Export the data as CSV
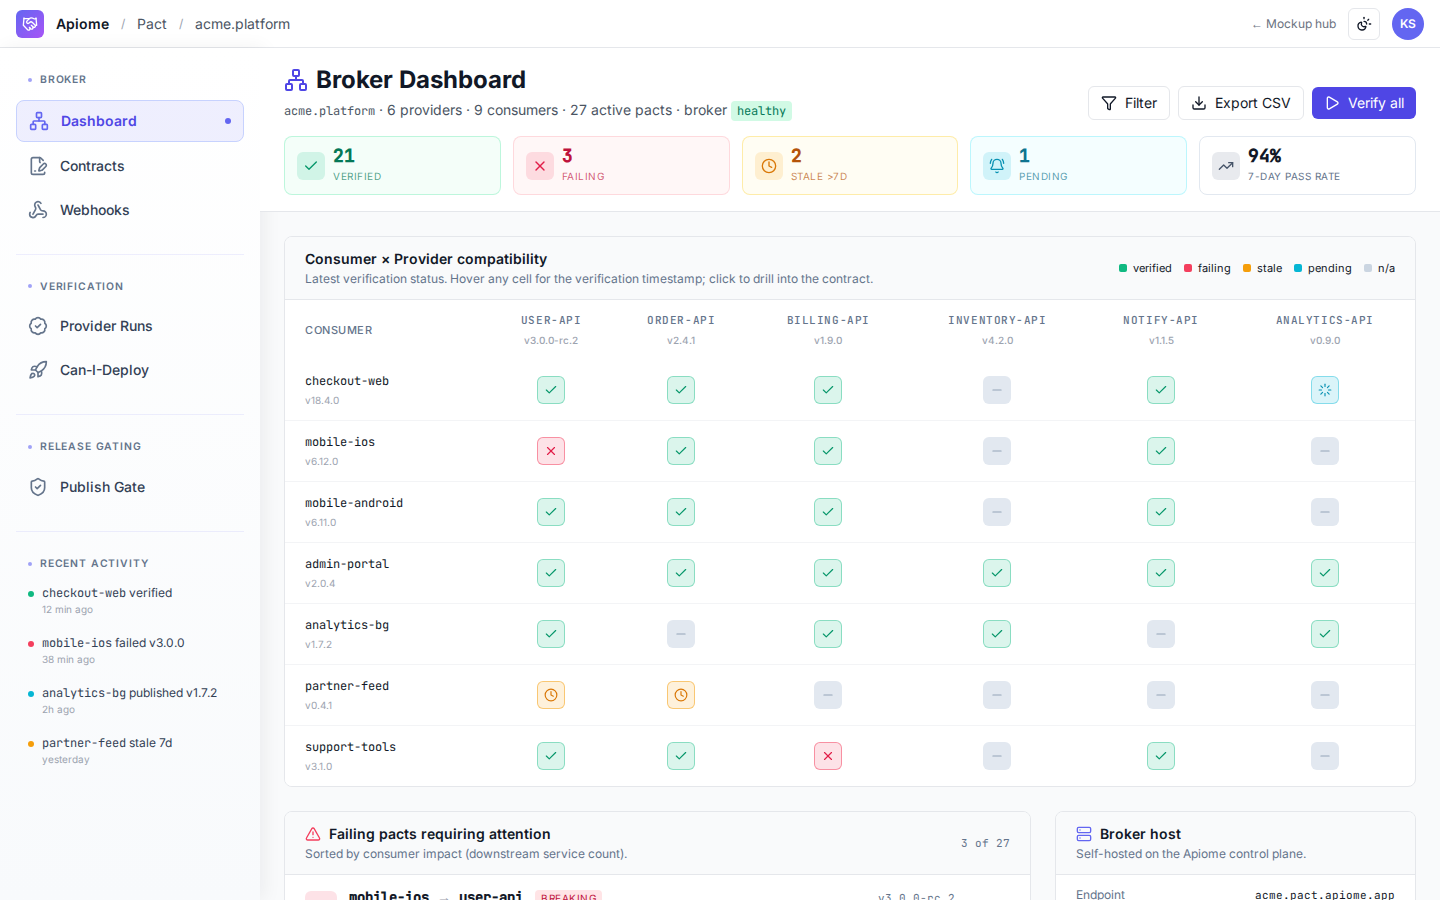This screenshot has height=900, width=1440. (1241, 103)
